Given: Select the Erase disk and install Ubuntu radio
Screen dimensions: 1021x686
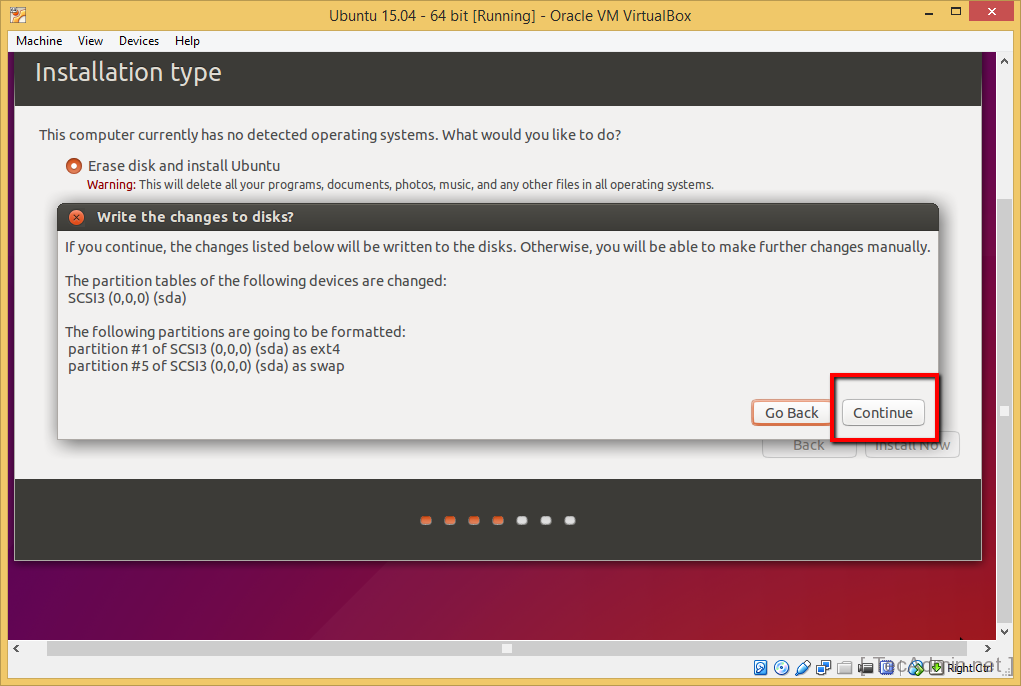Looking at the screenshot, I should pyautogui.click(x=74, y=166).
